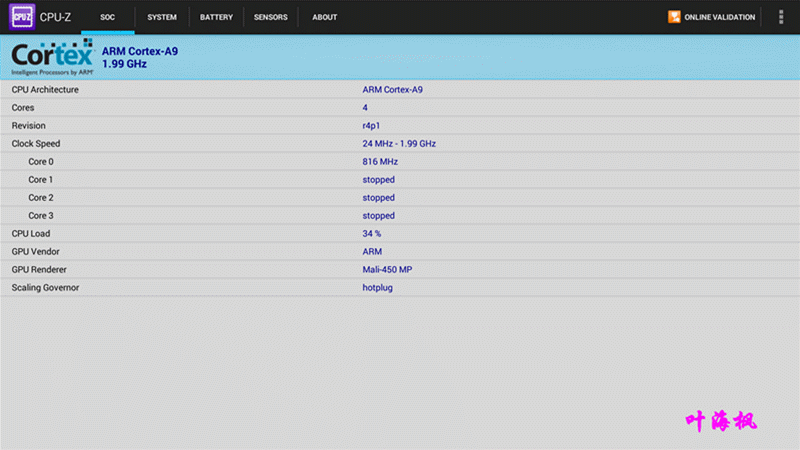800x450 pixels.
Task: Select the Core 3 stopped row
Action: coord(400,216)
